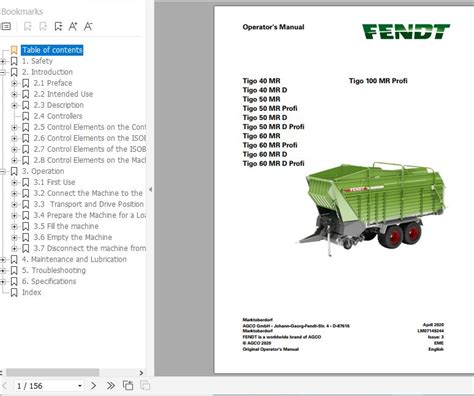The height and width of the screenshot is (396, 474).
Task: Open bookmark 2.7 Control Elements of the ISOB
Action: [x=89, y=149]
